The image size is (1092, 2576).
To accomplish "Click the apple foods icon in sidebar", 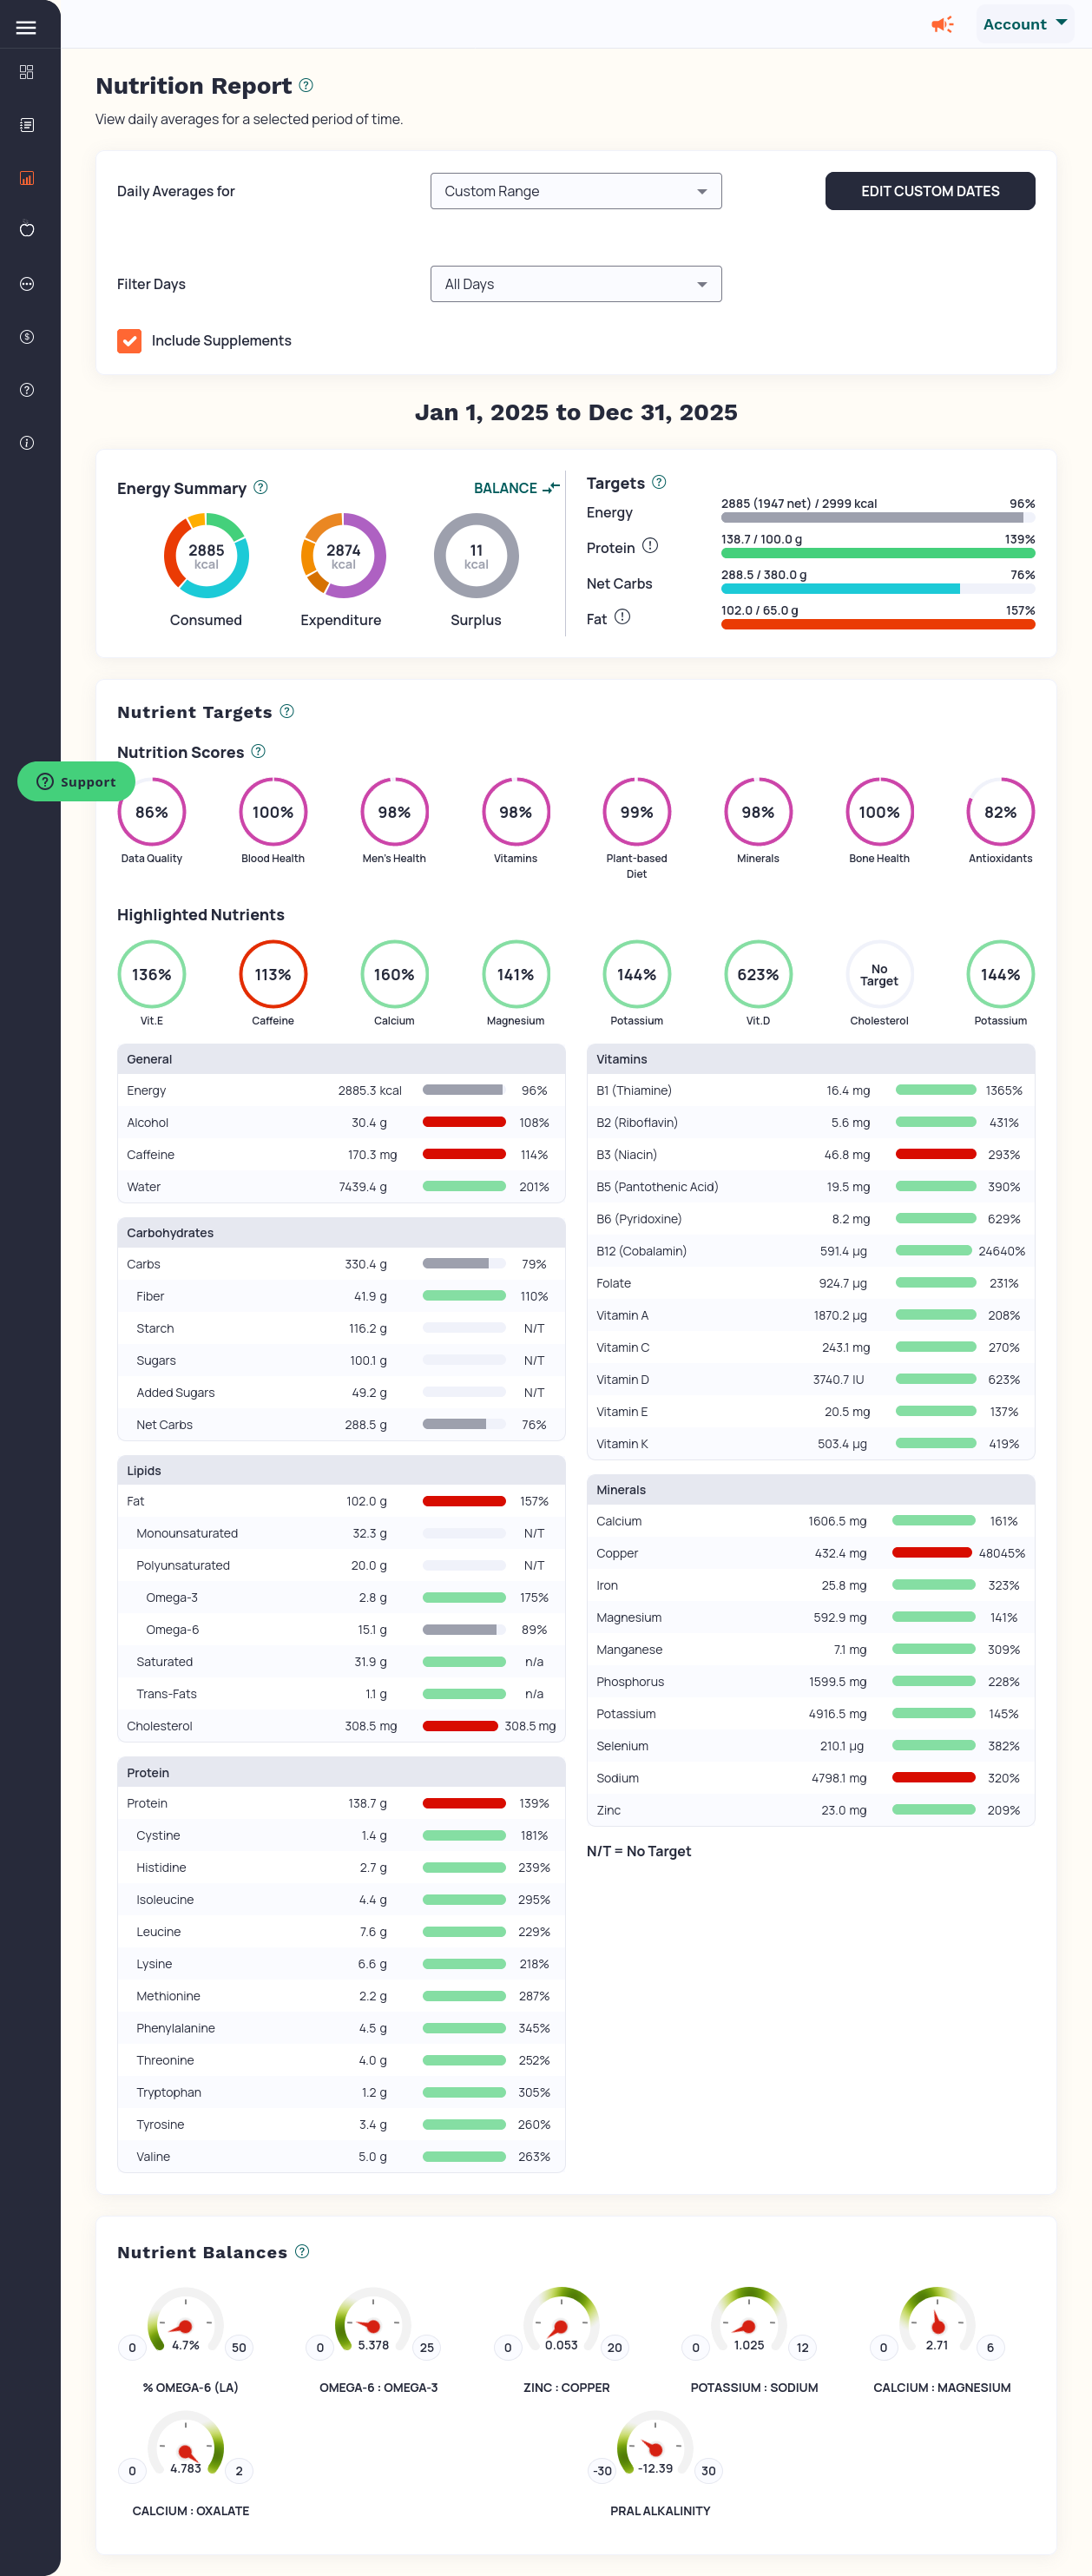I will click(x=27, y=230).
